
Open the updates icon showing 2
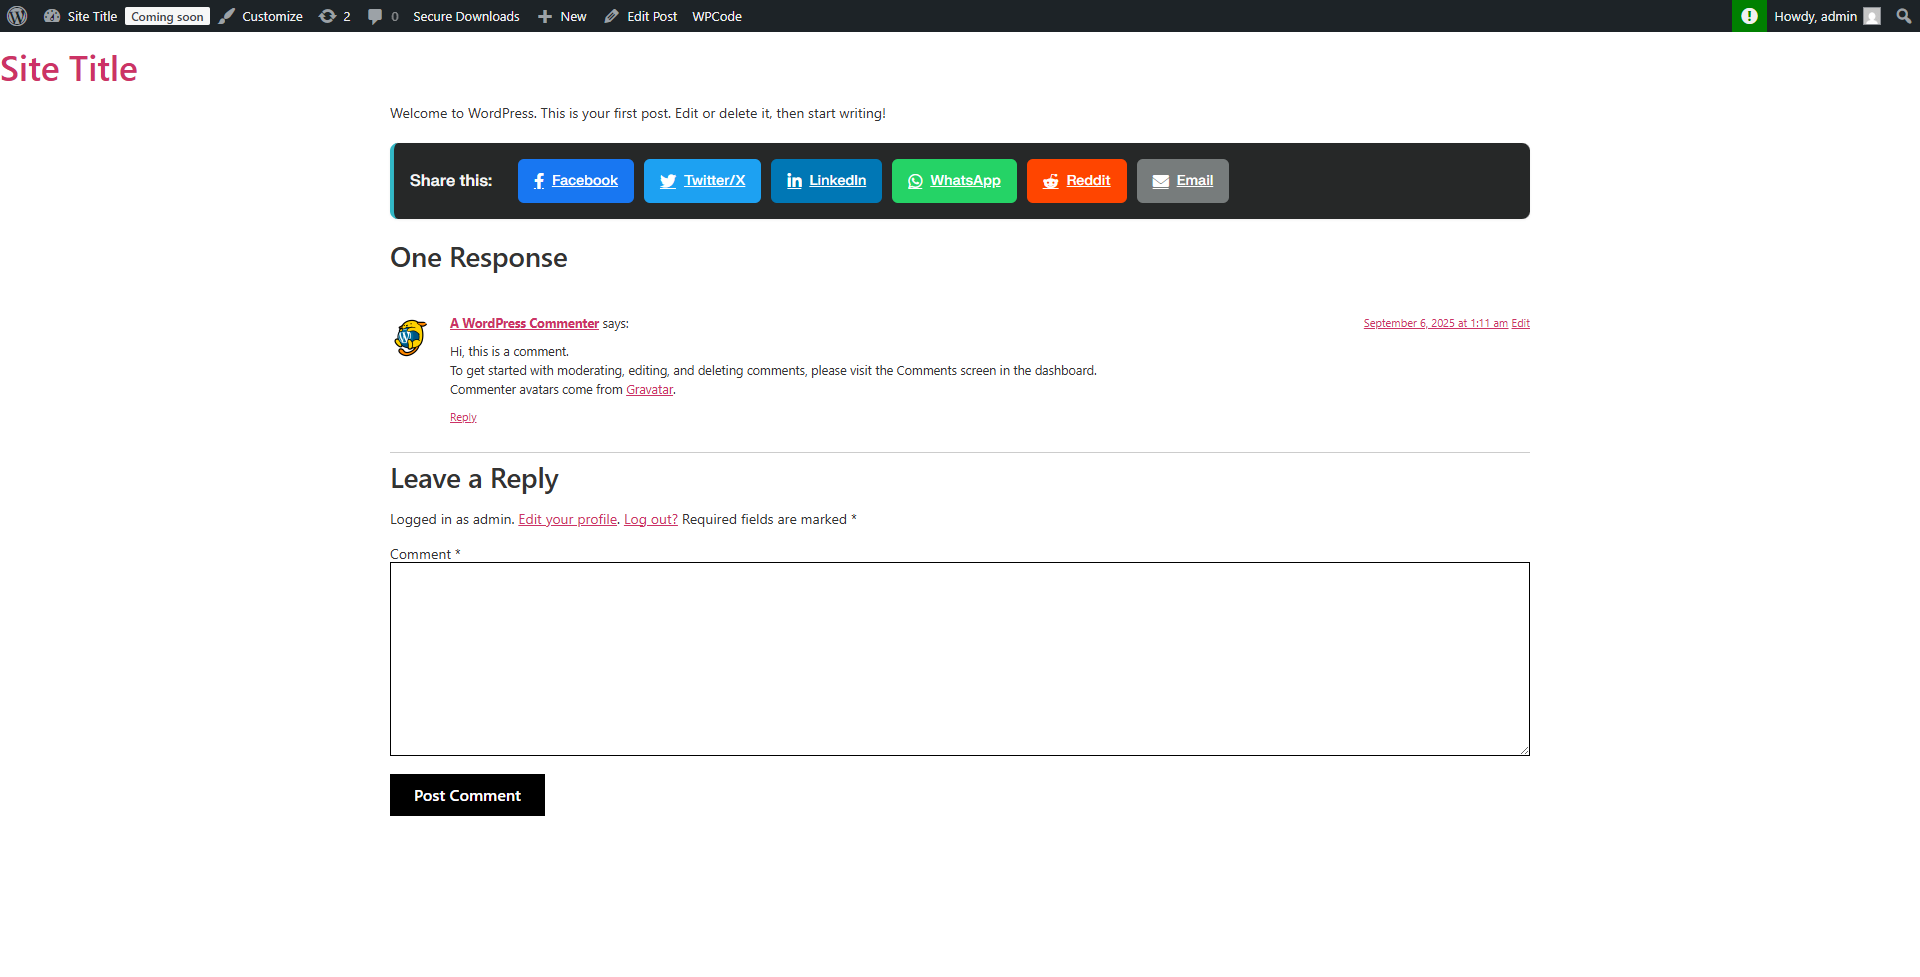point(334,16)
